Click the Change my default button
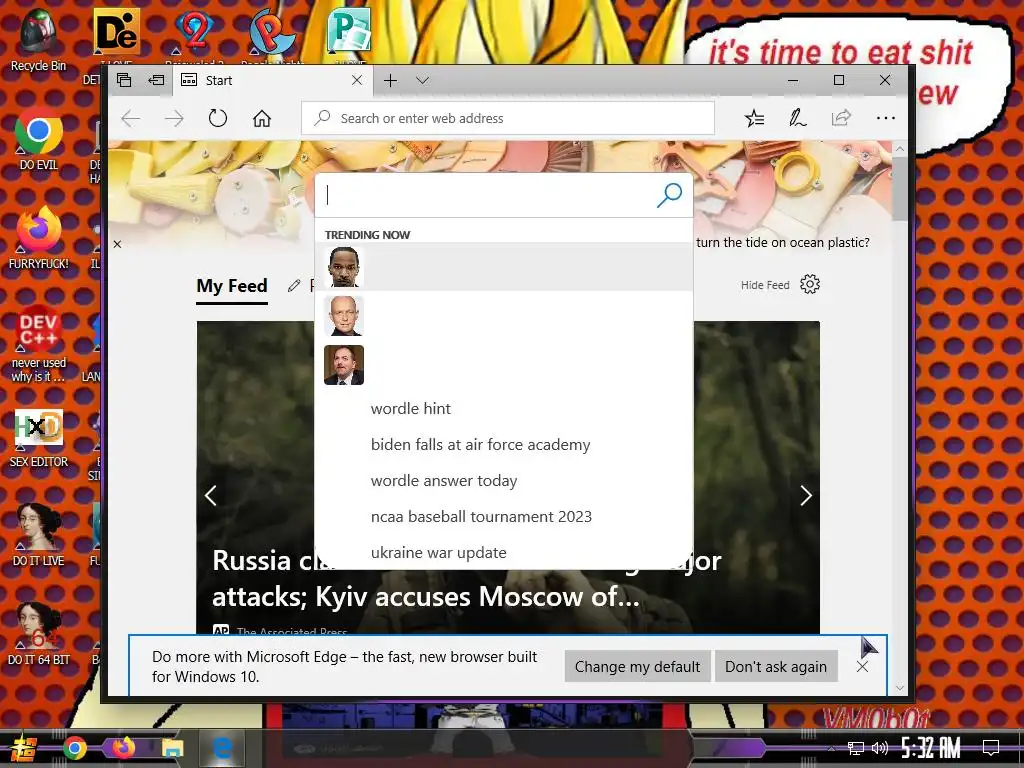 637,666
